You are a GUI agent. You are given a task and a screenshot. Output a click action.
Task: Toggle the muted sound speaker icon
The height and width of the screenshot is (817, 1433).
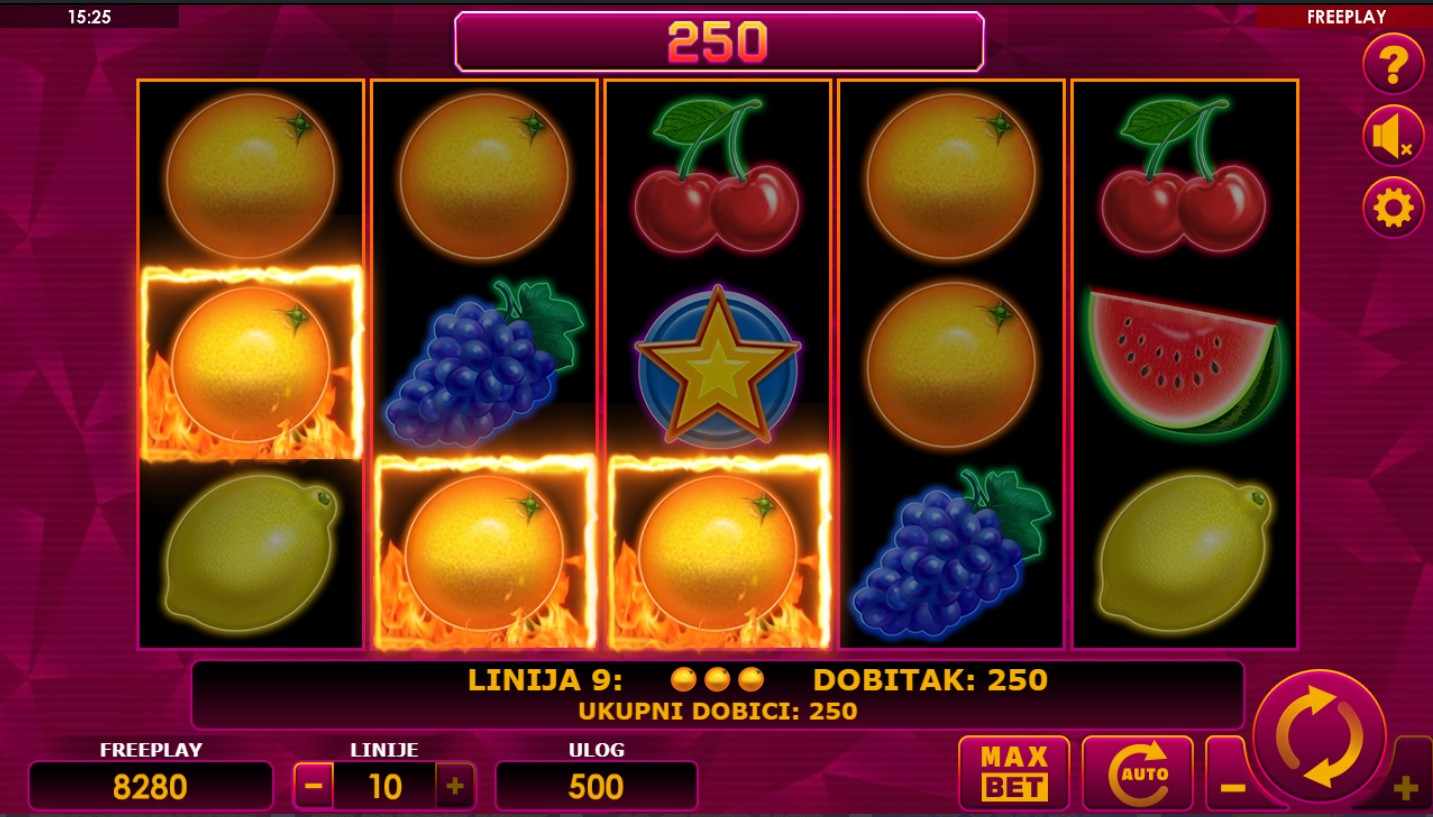pos(1393,136)
